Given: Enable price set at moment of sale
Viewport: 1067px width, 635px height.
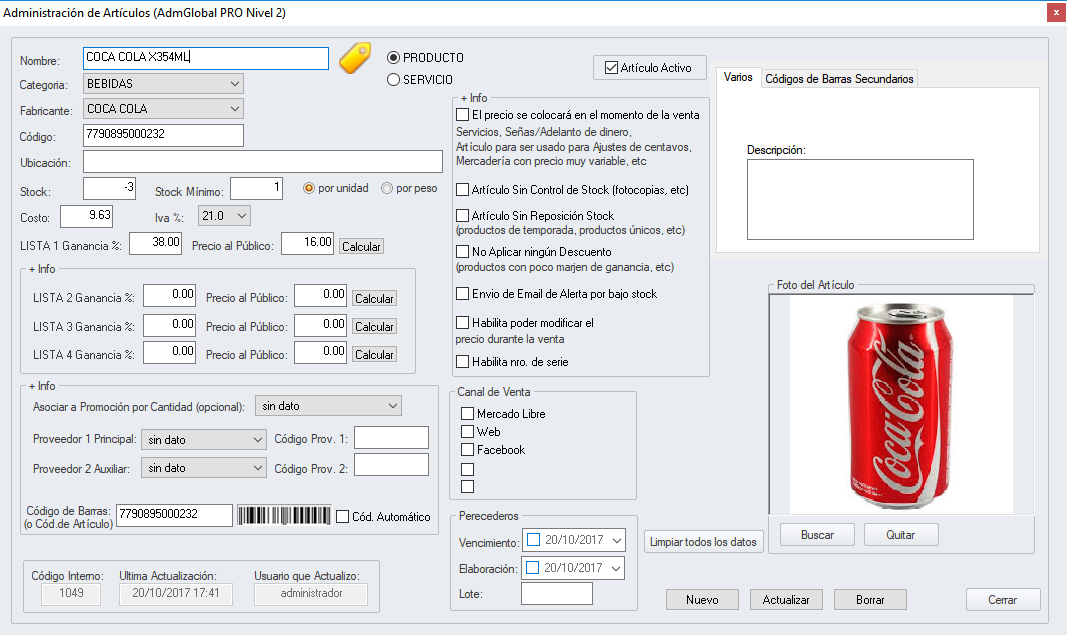Looking at the screenshot, I should click(463, 114).
